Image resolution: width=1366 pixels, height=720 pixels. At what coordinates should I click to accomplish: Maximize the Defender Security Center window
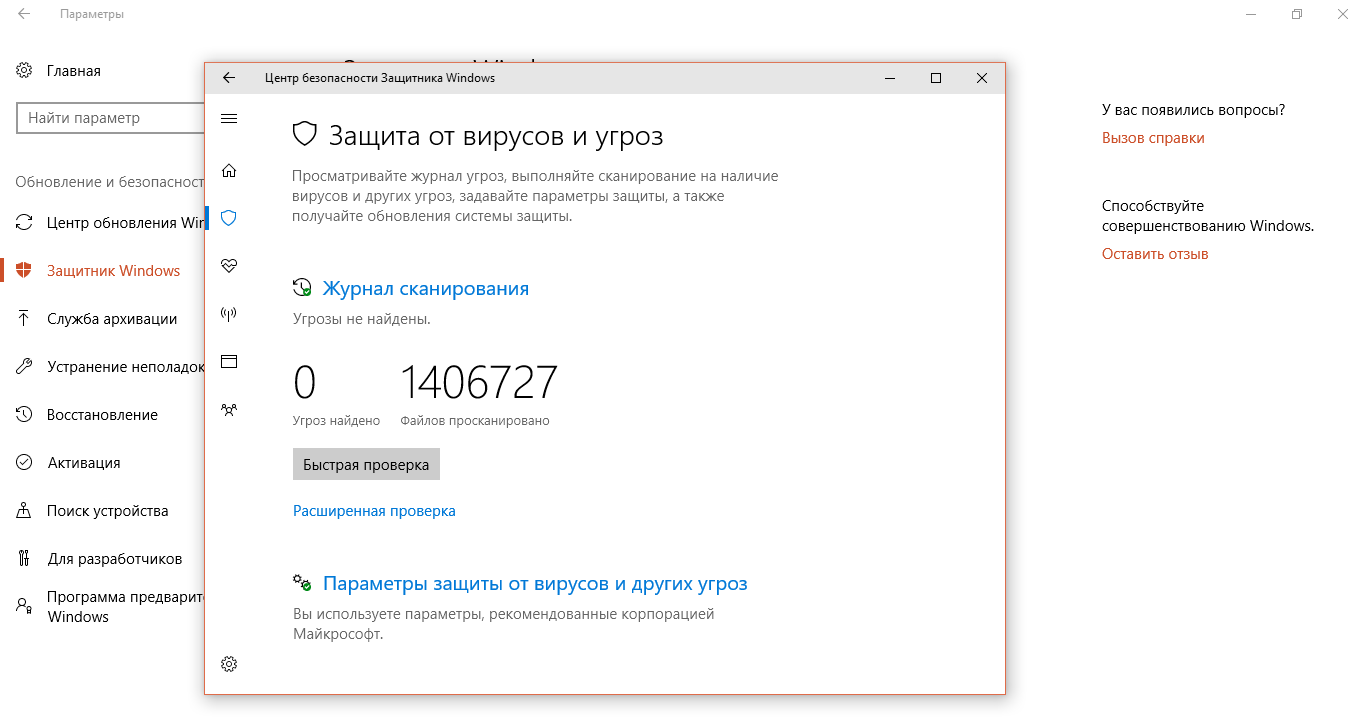(x=936, y=78)
